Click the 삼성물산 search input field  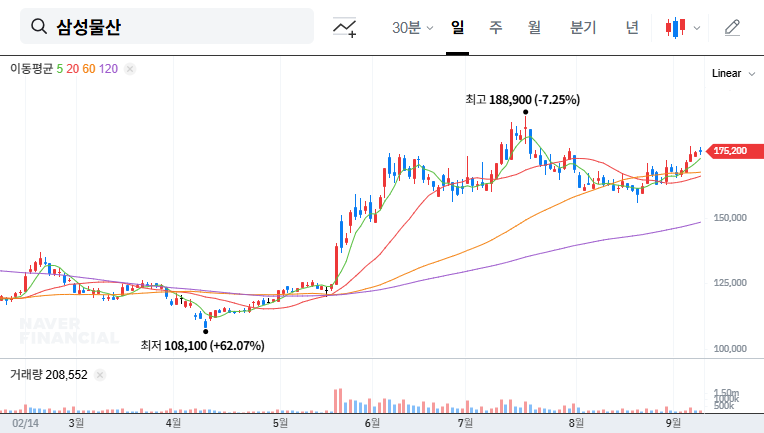167,26
